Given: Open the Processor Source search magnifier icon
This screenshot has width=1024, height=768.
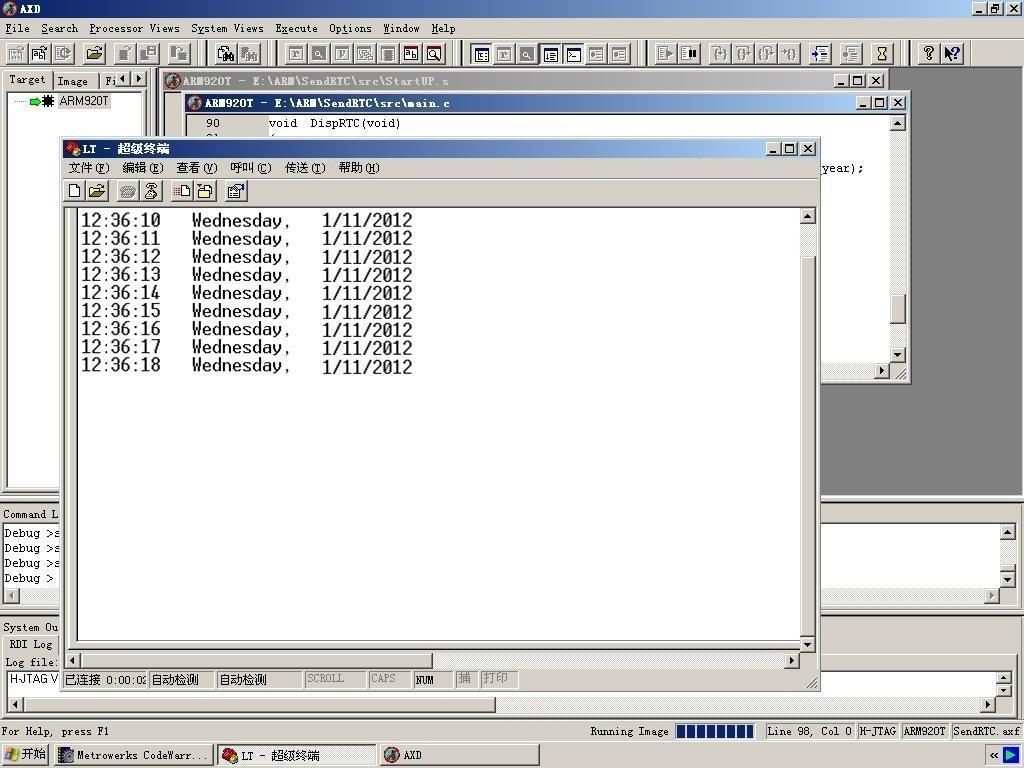Looking at the screenshot, I should coord(434,53).
